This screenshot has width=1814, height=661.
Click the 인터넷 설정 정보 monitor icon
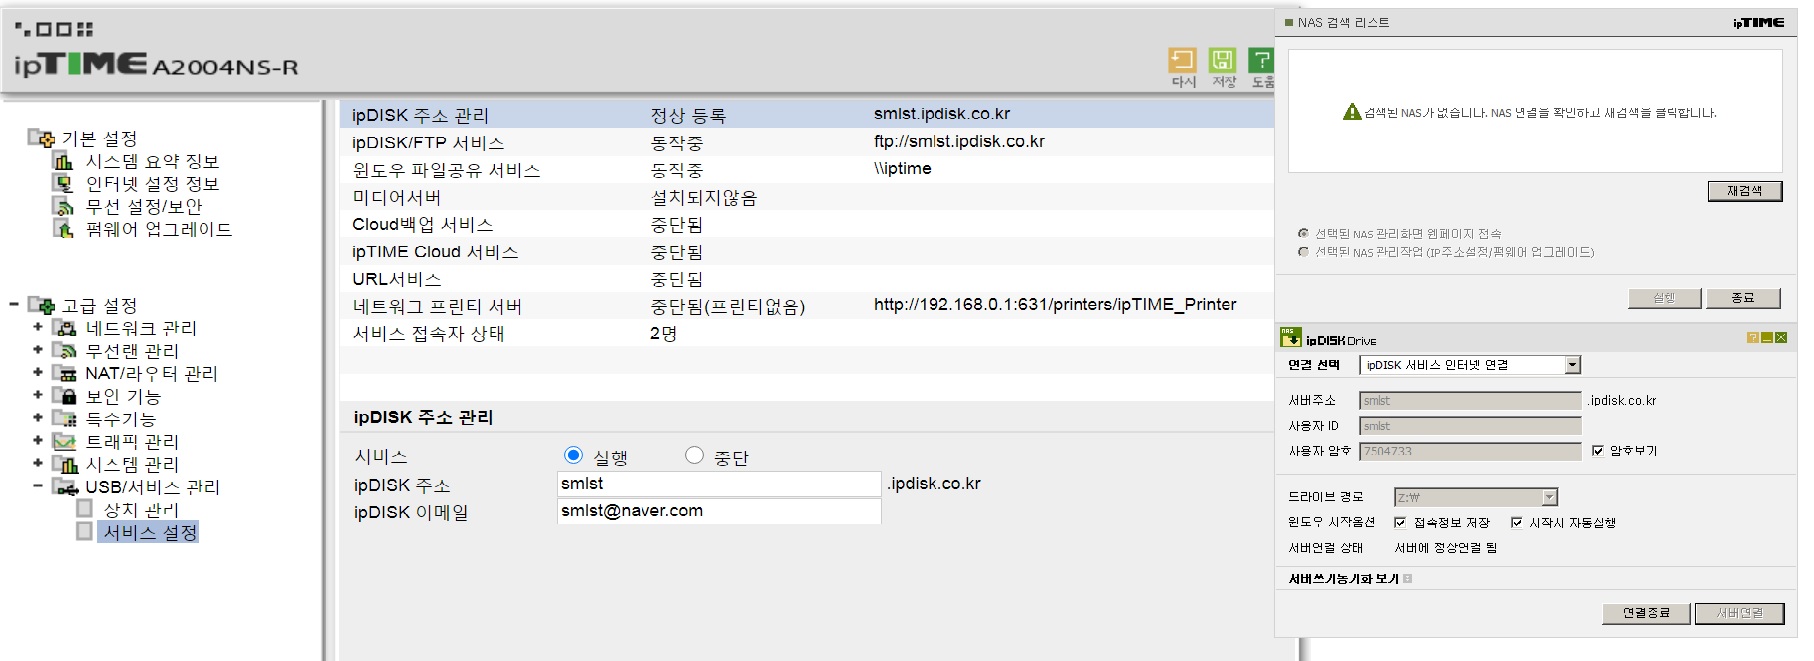point(63,183)
